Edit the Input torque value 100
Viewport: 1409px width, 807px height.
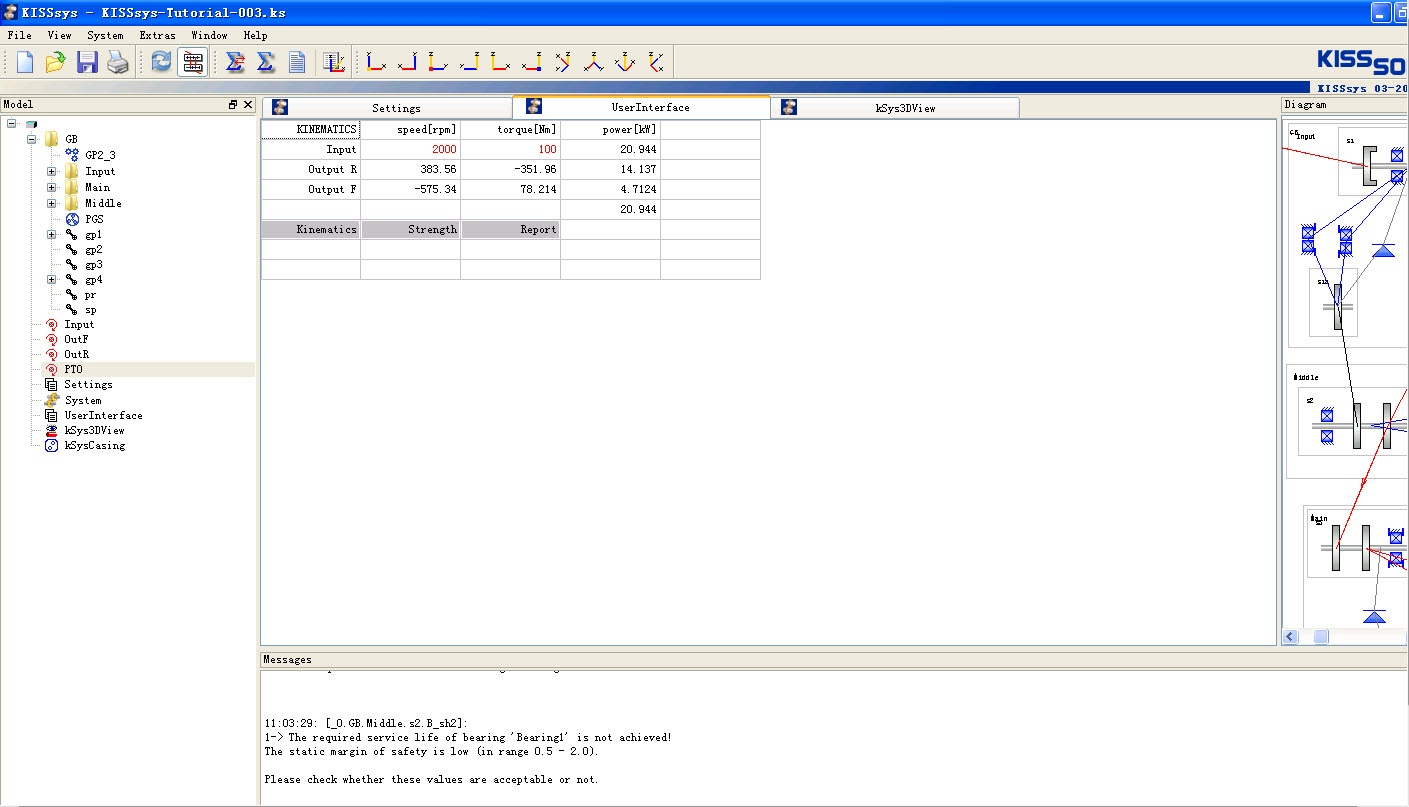511,149
